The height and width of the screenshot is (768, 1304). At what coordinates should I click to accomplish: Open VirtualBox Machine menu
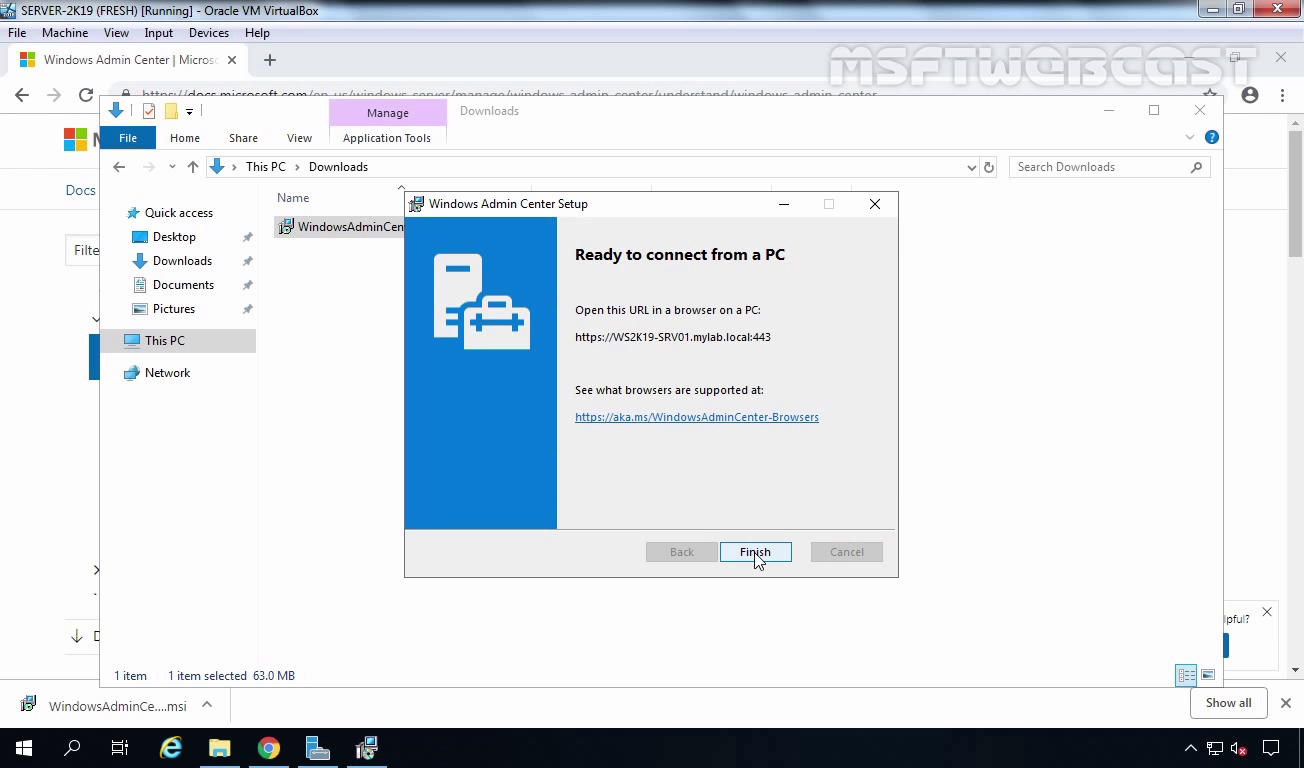65,33
